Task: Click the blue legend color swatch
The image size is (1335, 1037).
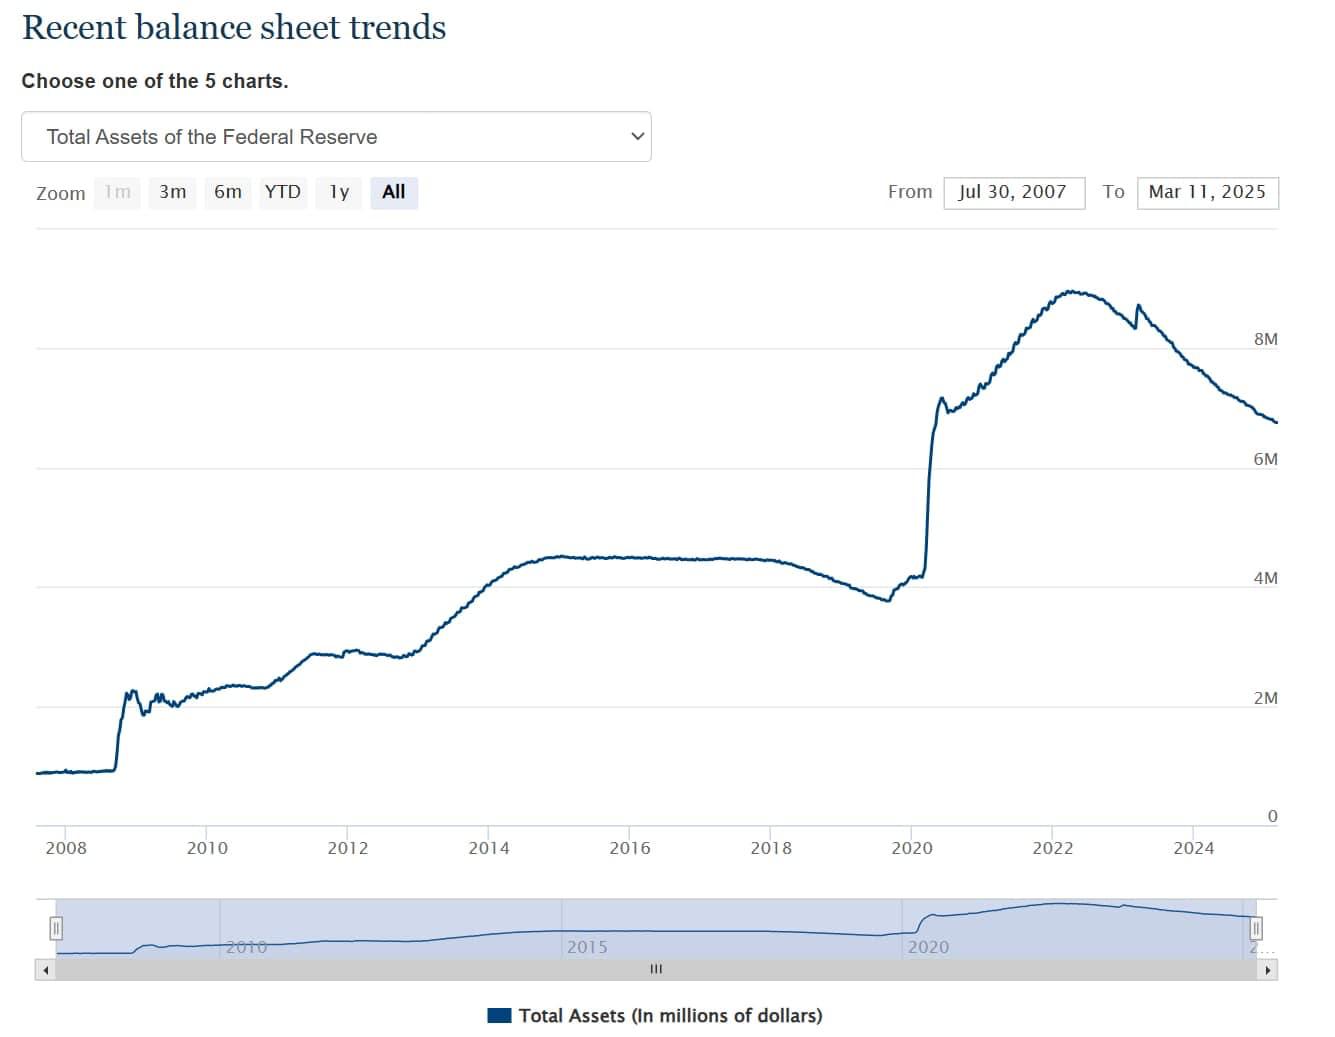Action: coord(499,1016)
